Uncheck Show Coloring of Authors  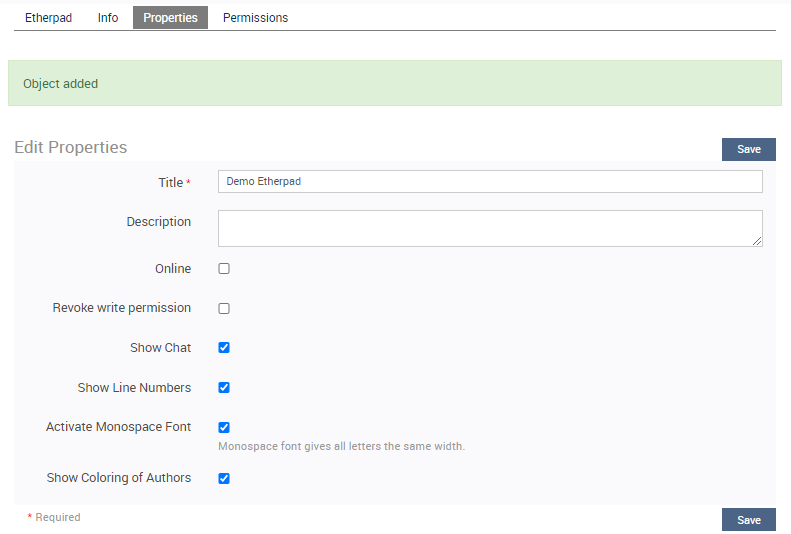tap(224, 479)
